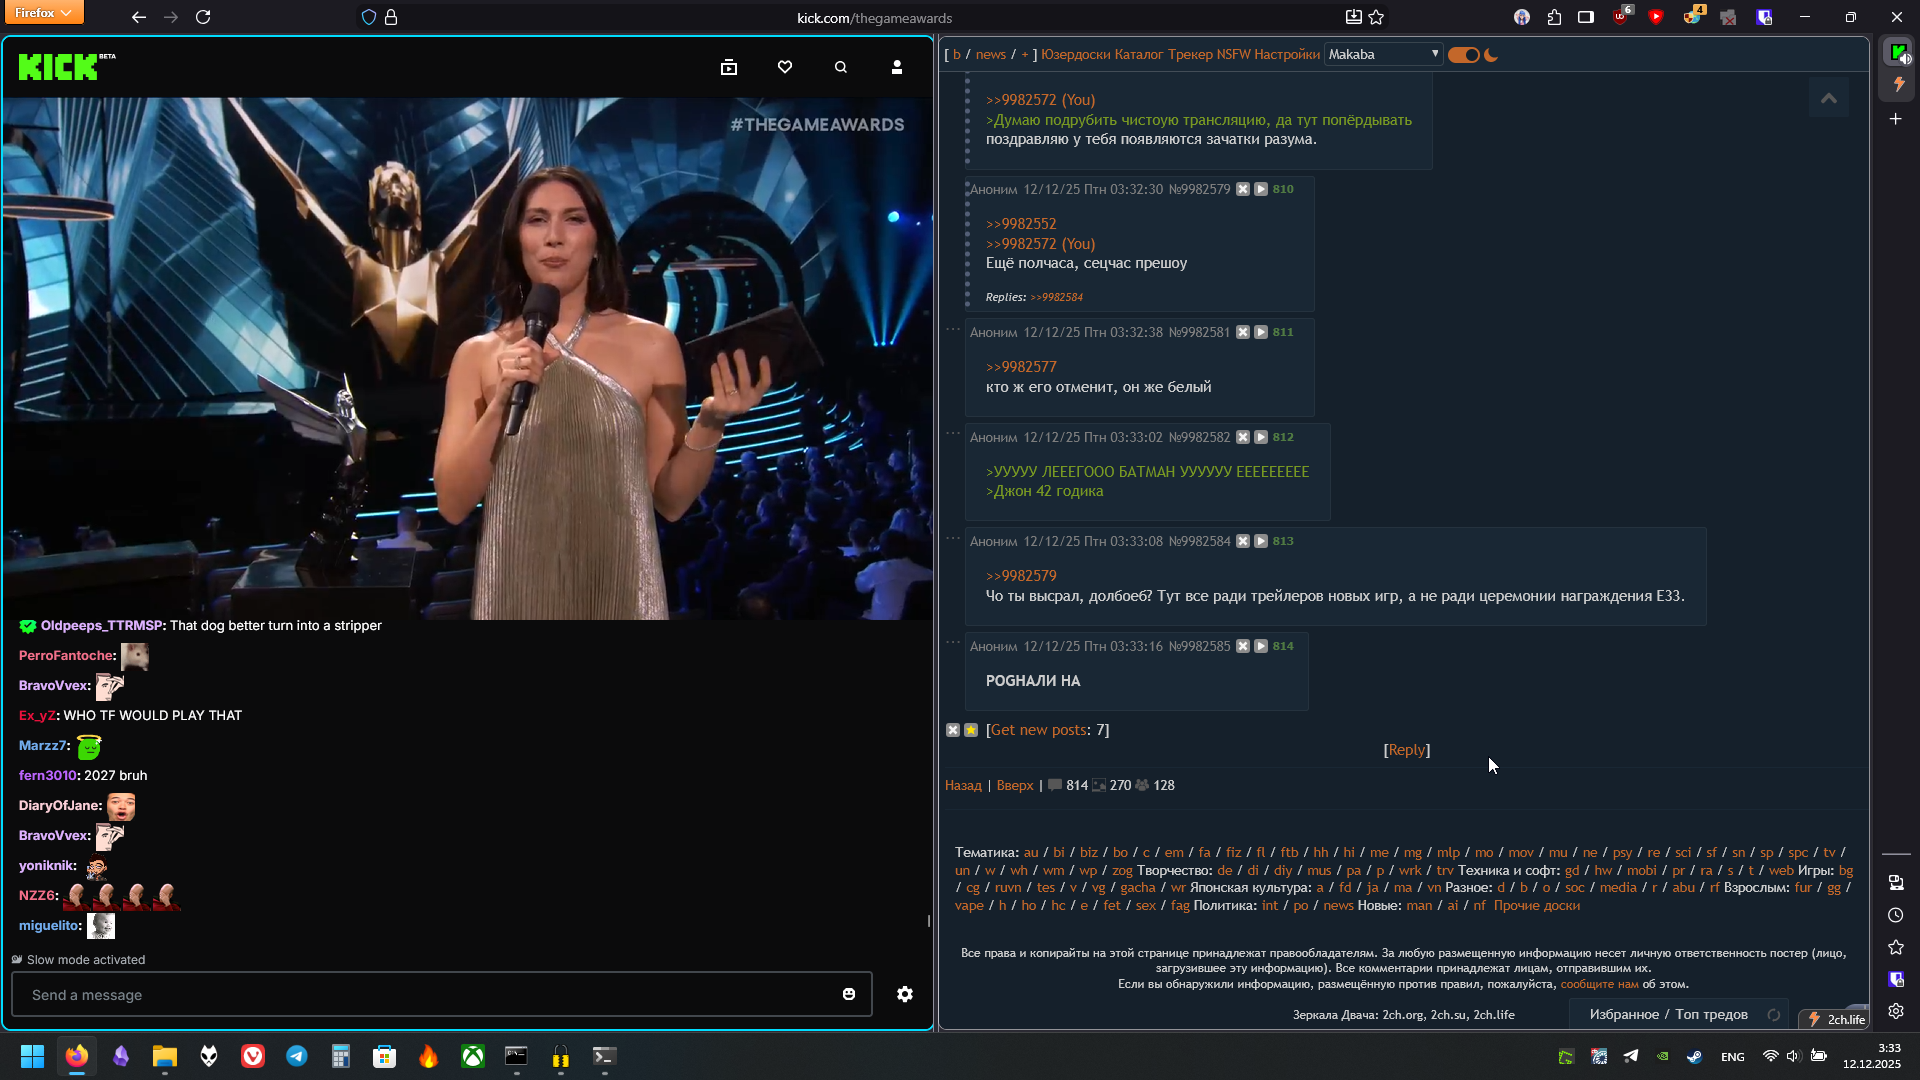The height and width of the screenshot is (1080, 1920).
Task: Toggle dark theme switch in board header
Action: [x=1464, y=55]
